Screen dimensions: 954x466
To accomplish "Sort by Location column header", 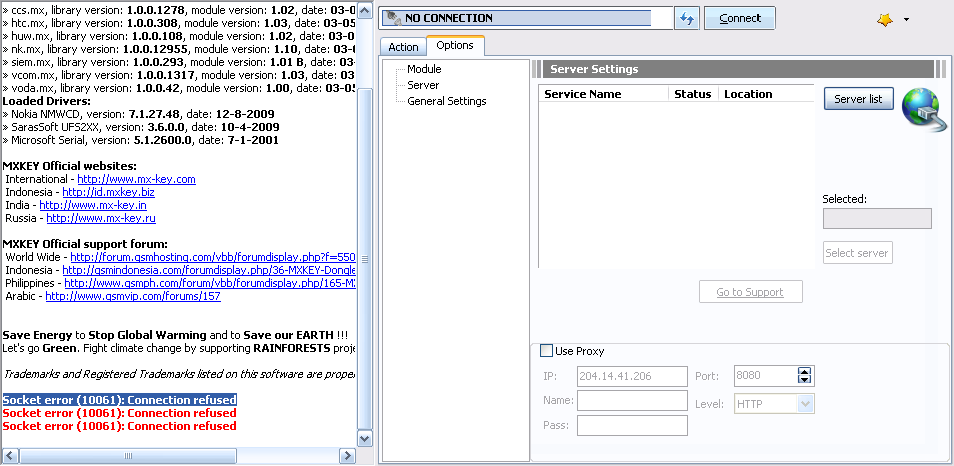I will (766, 94).
